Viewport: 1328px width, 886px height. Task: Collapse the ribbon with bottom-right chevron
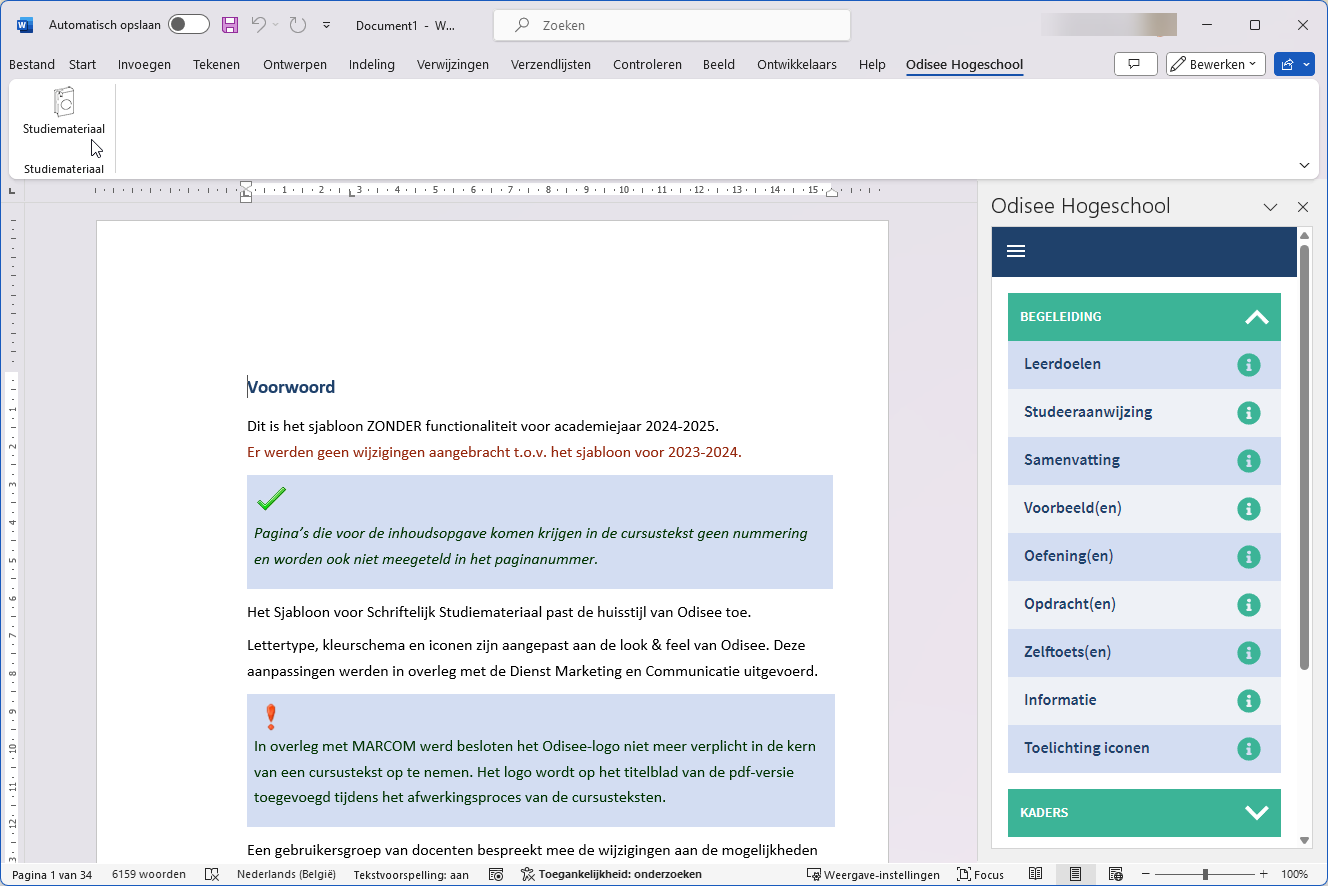click(x=1304, y=165)
